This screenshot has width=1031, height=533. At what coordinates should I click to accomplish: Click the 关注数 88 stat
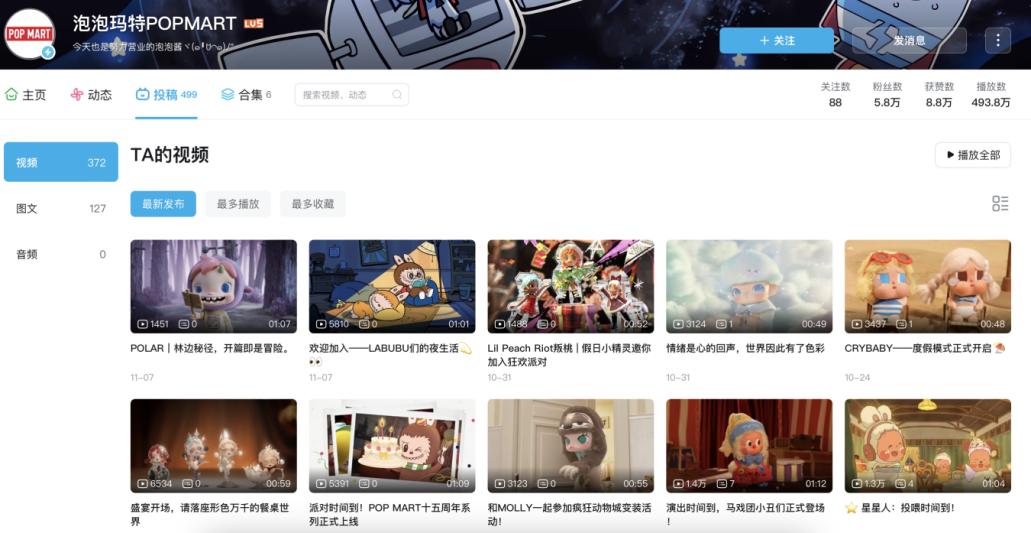click(x=835, y=95)
